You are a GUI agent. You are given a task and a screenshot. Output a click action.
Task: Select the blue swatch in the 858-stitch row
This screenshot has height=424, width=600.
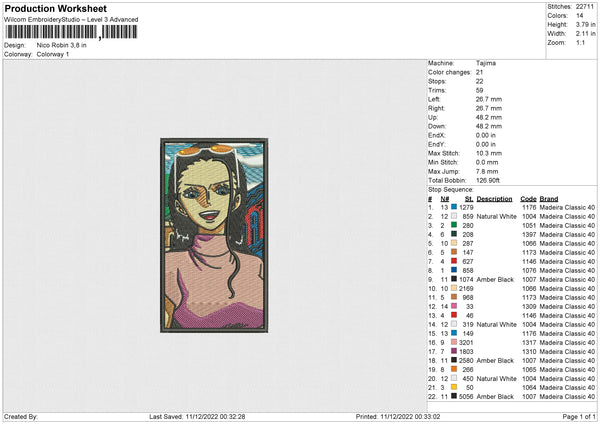454,270
